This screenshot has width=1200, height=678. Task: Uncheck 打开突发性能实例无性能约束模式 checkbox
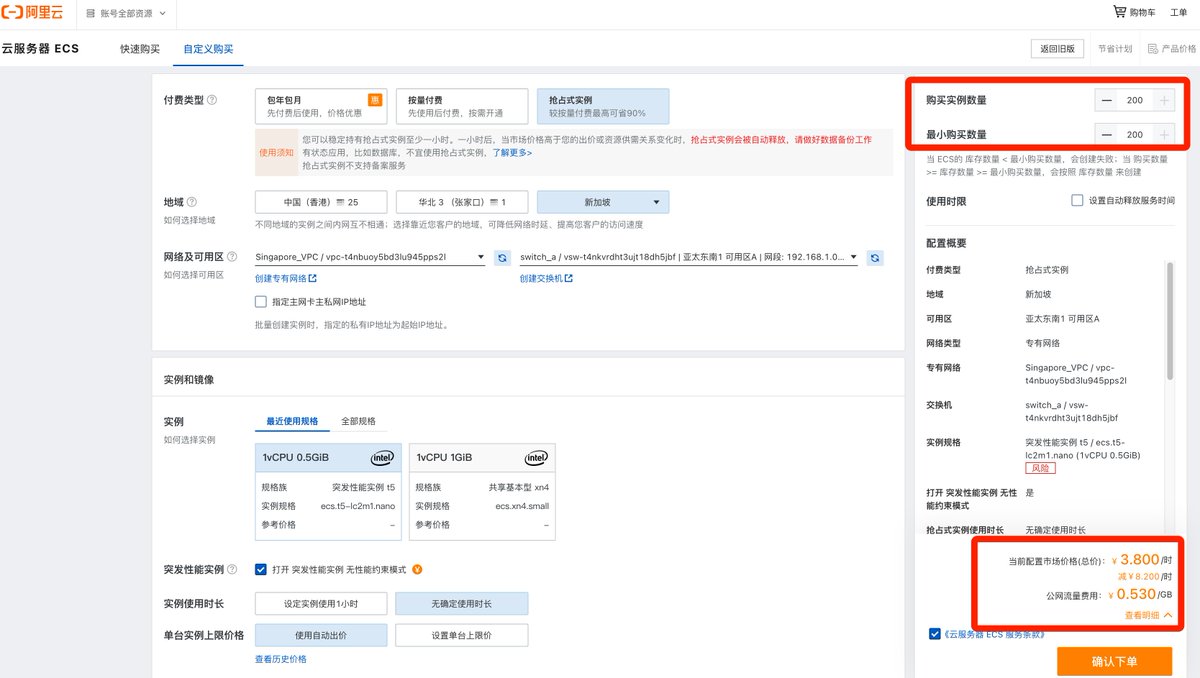261,569
